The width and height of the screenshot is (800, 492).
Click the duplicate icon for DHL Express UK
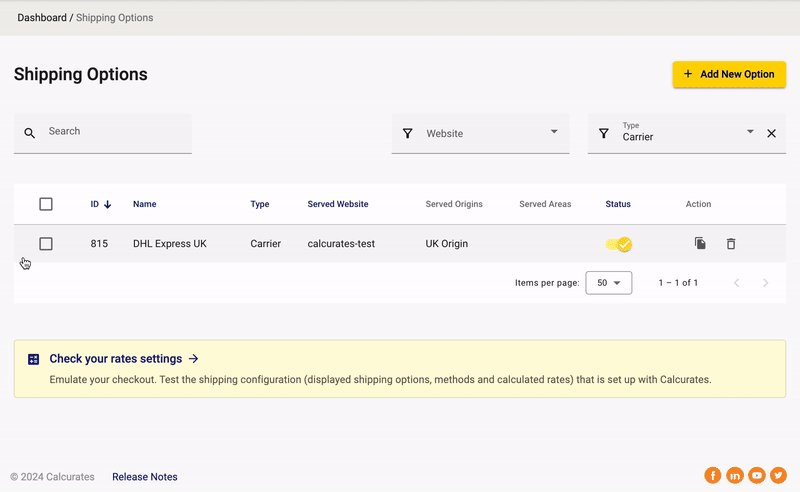click(700, 243)
